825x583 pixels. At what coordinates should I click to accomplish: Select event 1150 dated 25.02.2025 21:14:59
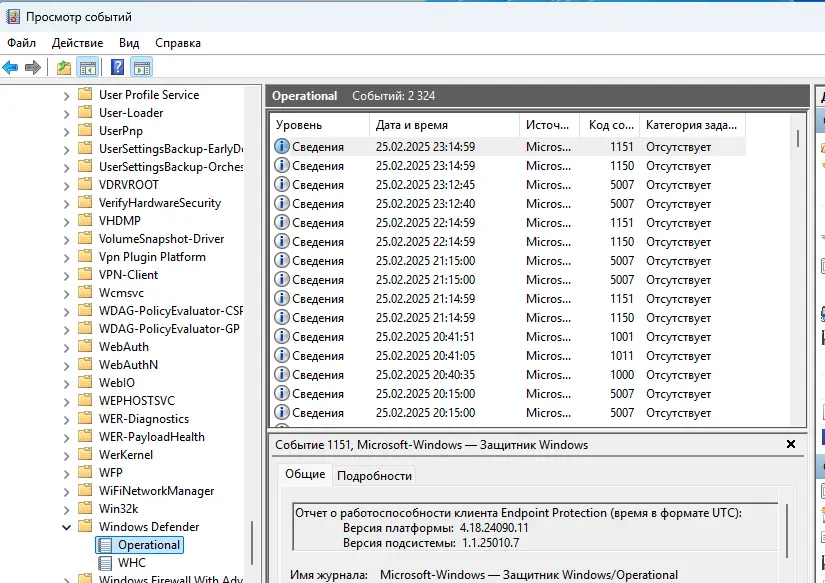click(508, 318)
